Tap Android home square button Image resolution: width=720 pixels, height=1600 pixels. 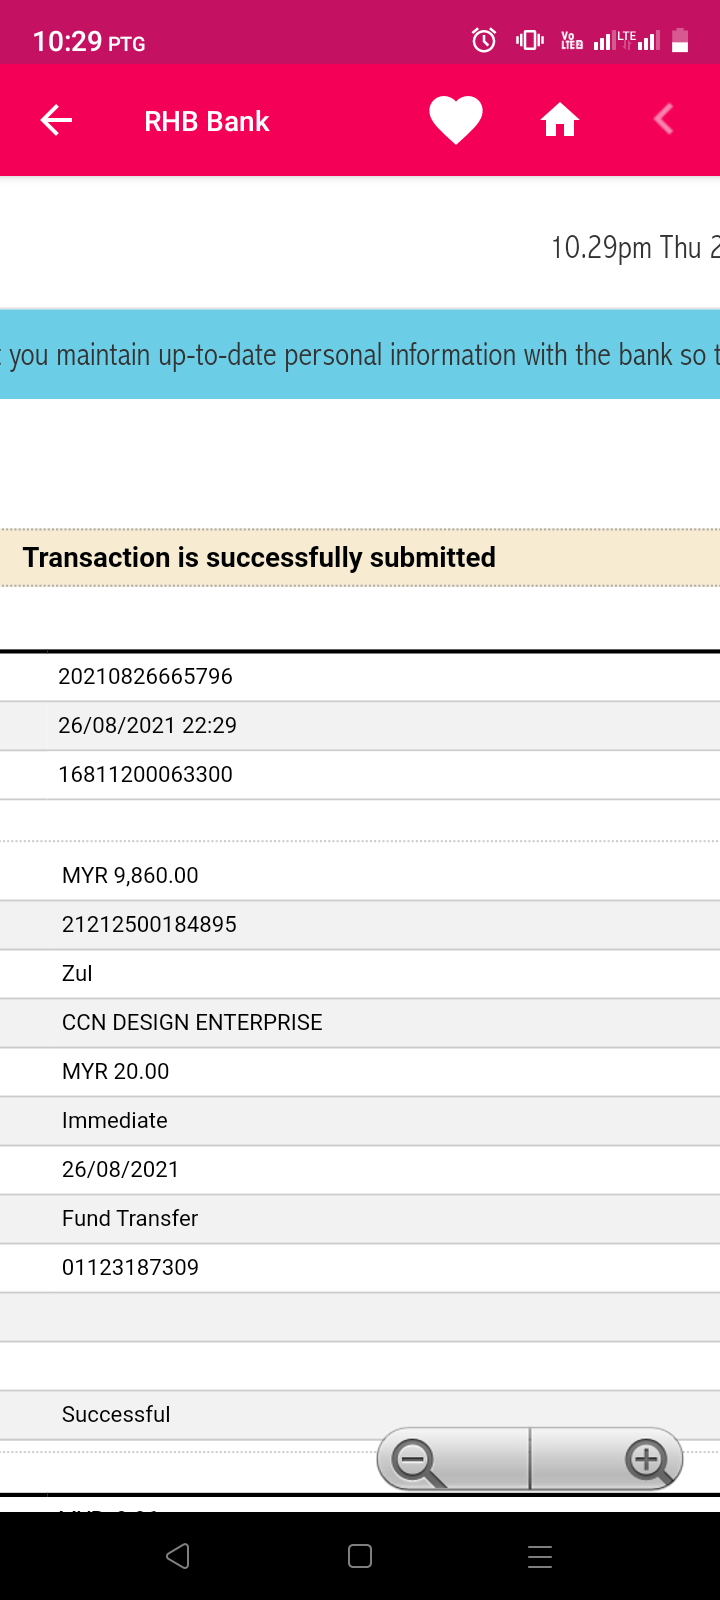pyautogui.click(x=360, y=1556)
